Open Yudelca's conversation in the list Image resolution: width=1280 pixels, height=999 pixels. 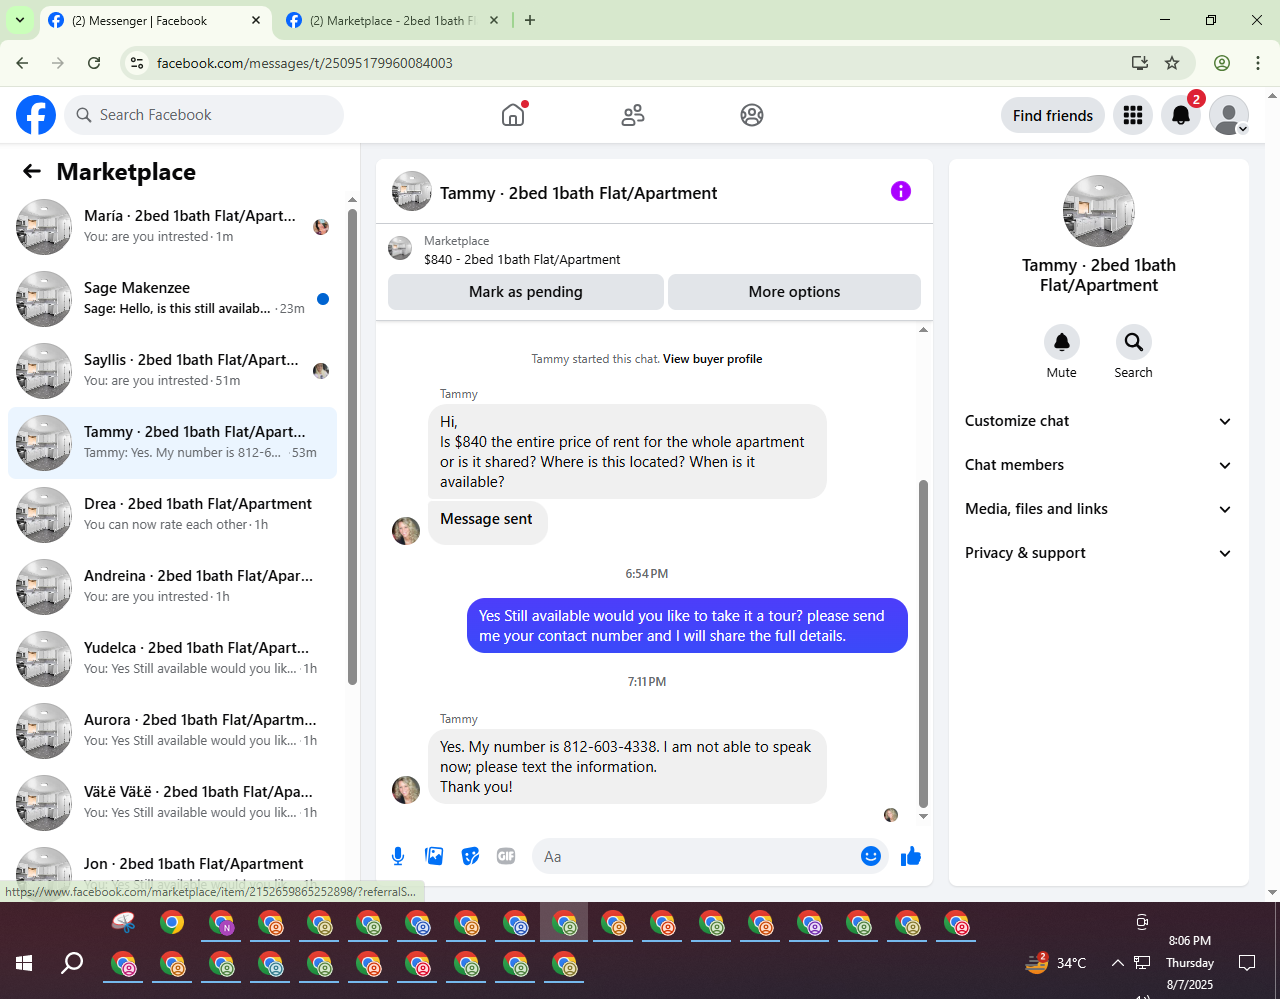173,659
